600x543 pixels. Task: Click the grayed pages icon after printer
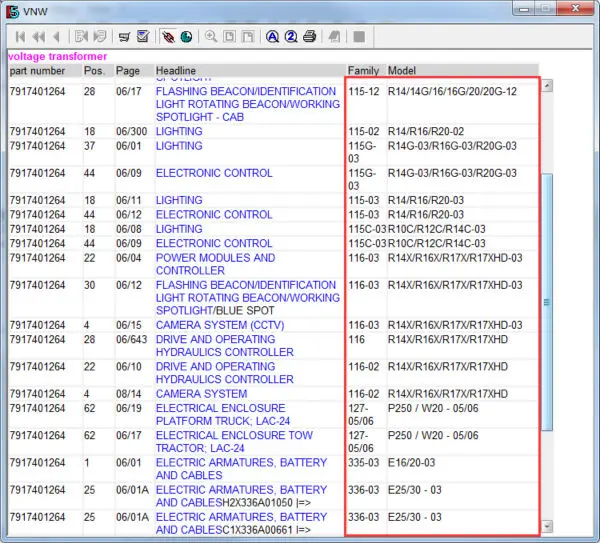click(334, 37)
